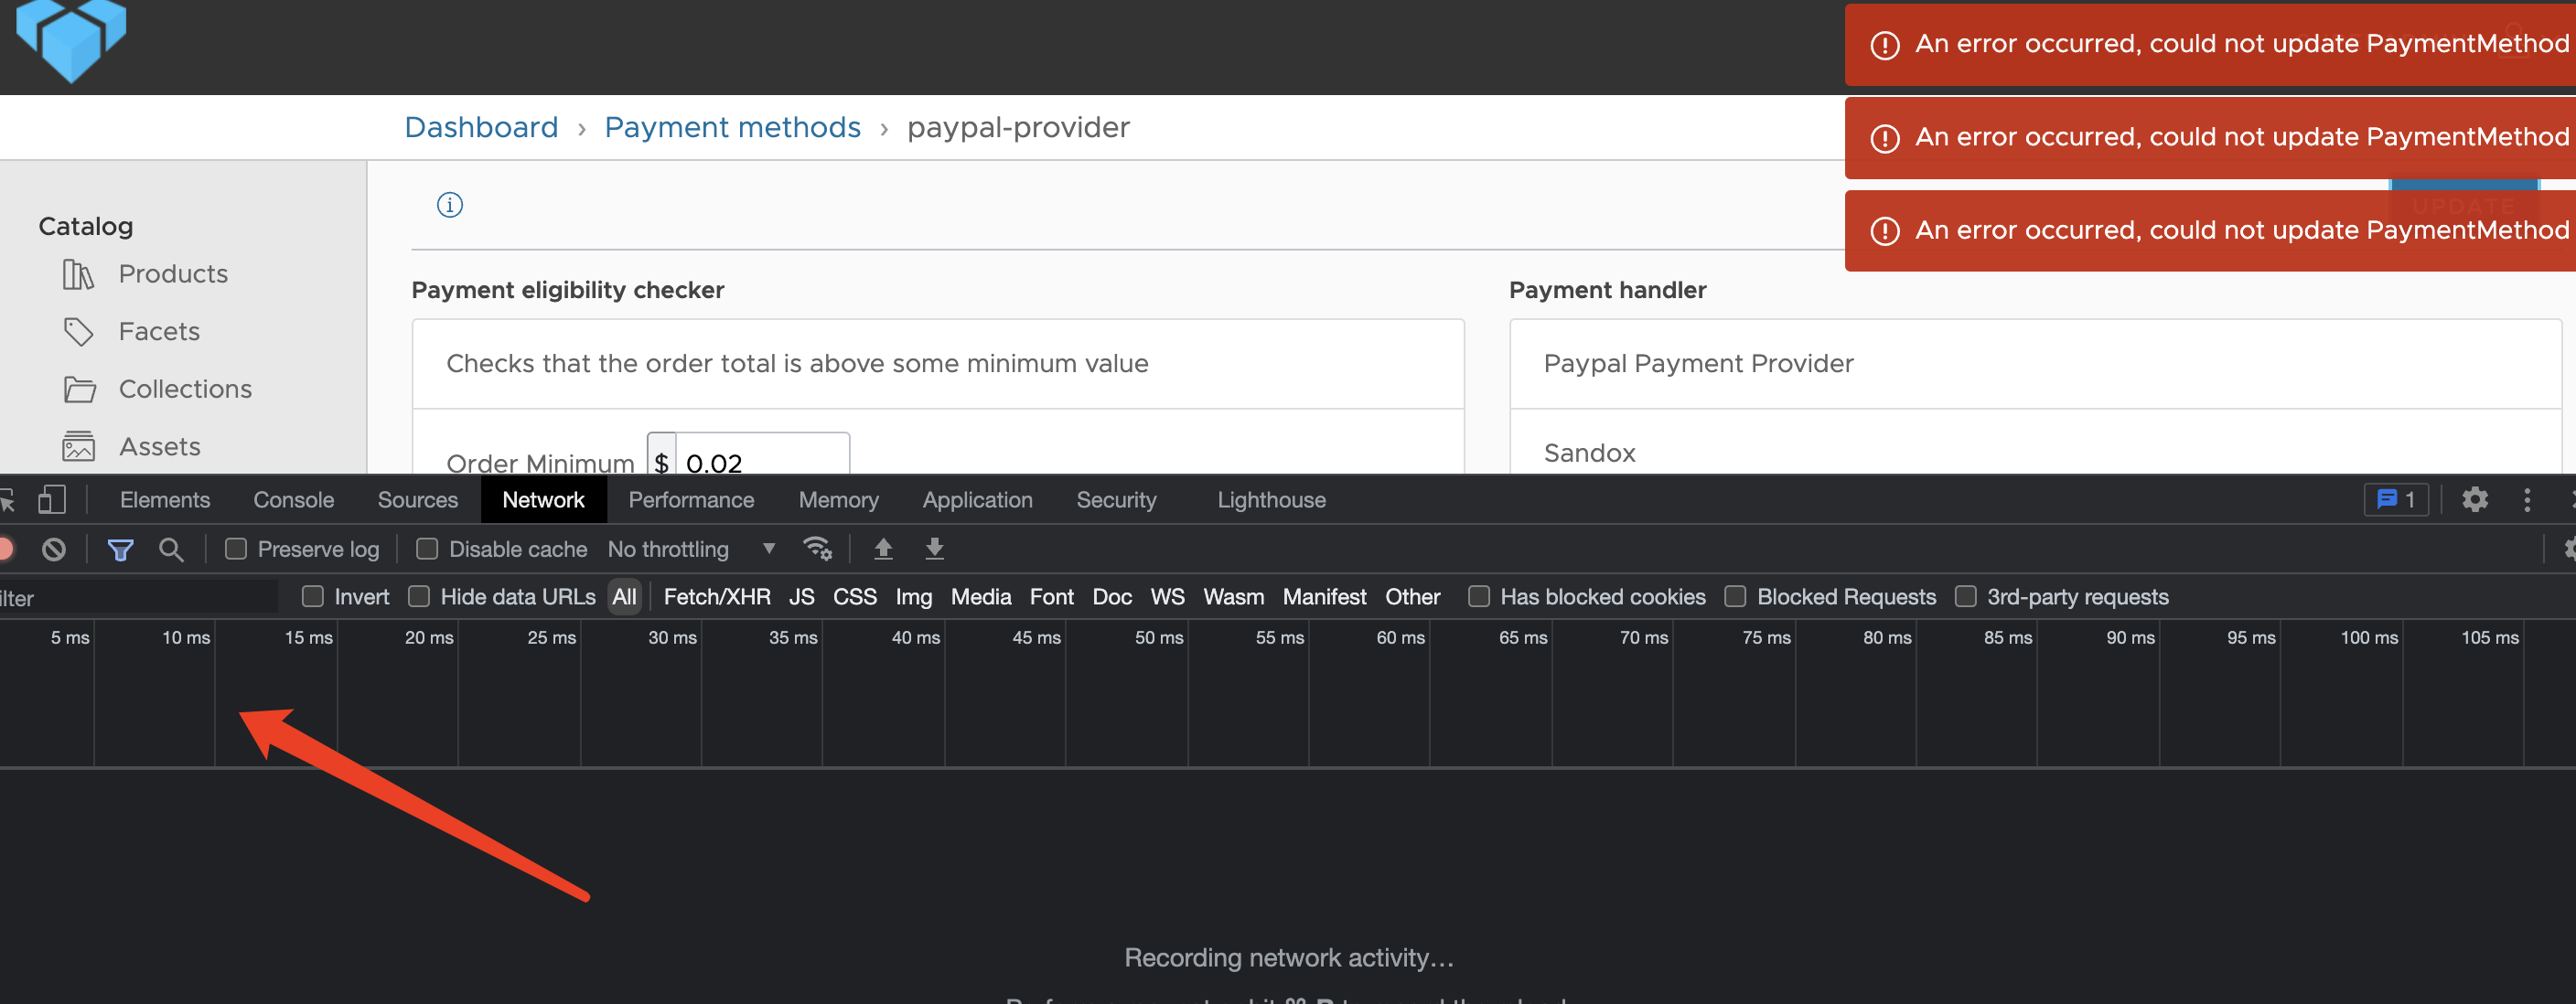Screen dimensions: 2576x1004
Task: Select the inspect element cursor tool
Action: point(10,499)
